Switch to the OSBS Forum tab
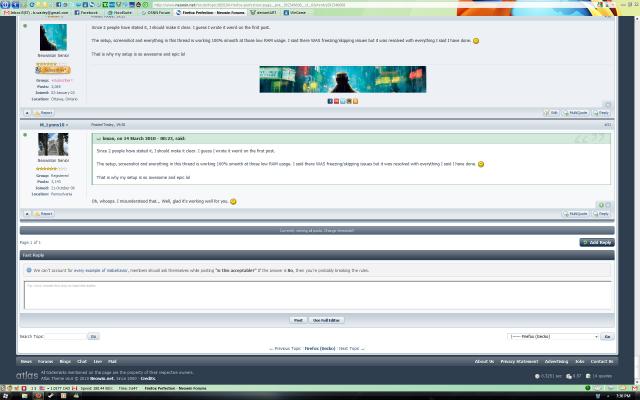The image size is (640, 400). [156, 13]
